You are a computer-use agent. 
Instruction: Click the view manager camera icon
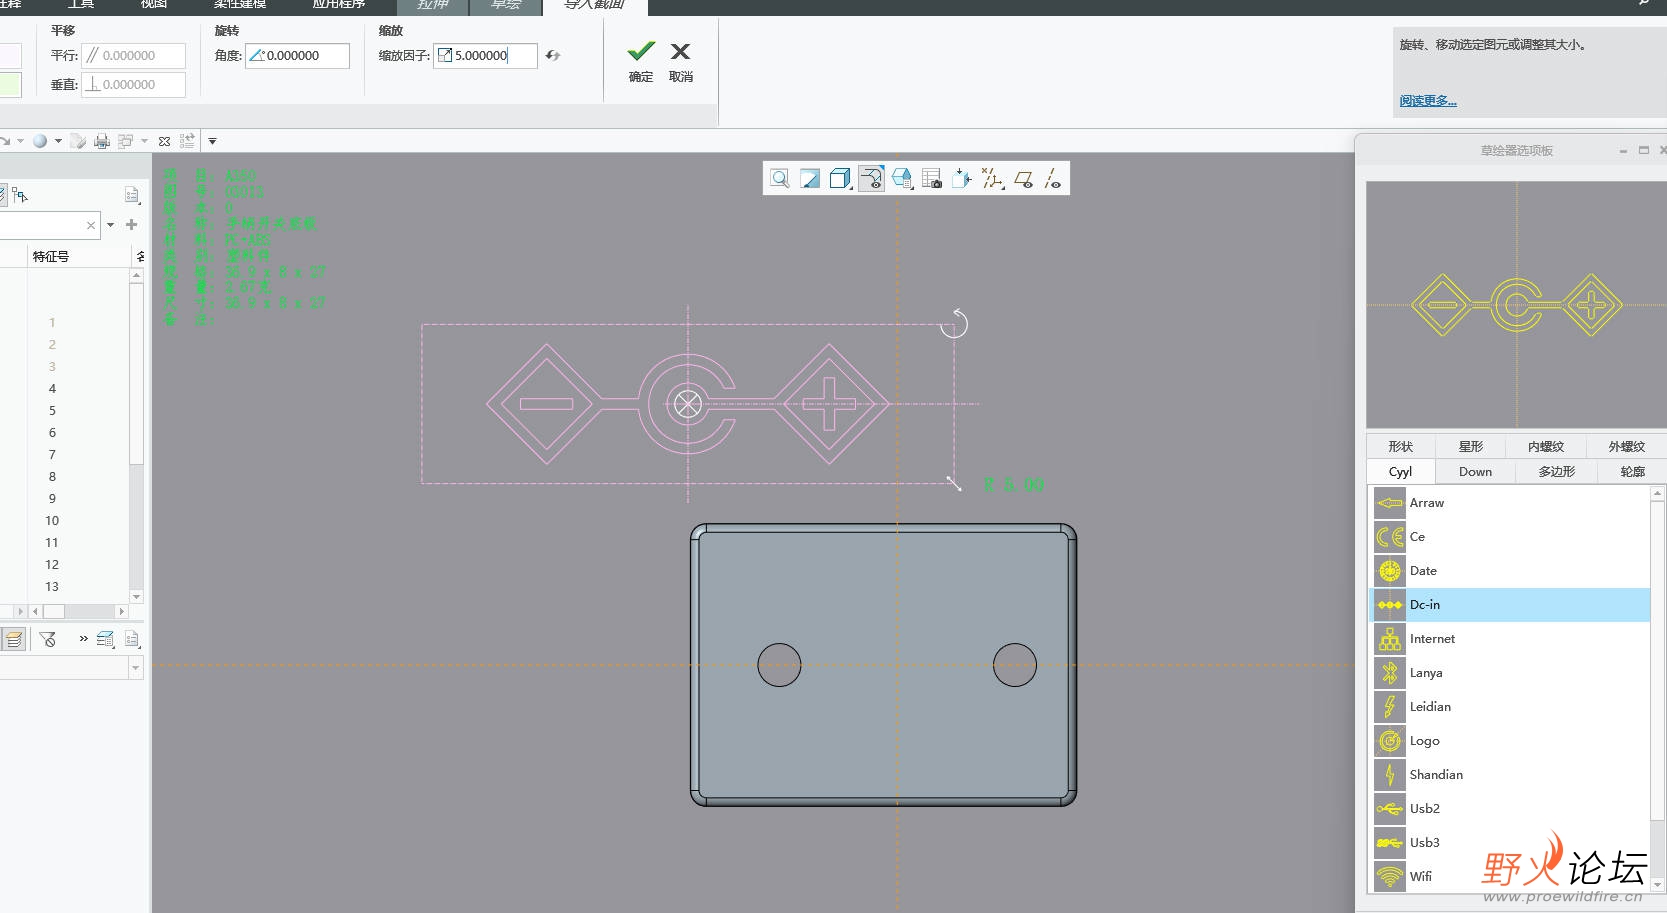(932, 179)
